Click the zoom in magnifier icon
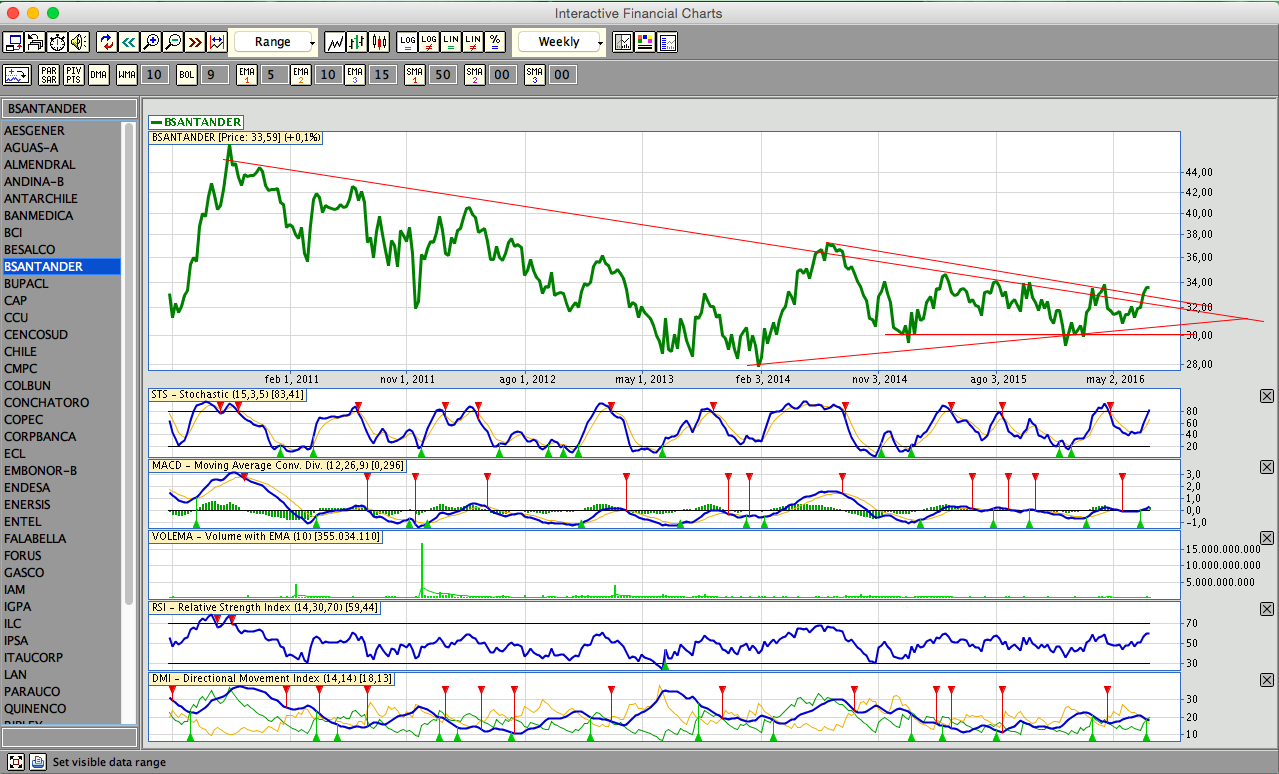Viewport: 1279px width, 774px height. point(151,42)
